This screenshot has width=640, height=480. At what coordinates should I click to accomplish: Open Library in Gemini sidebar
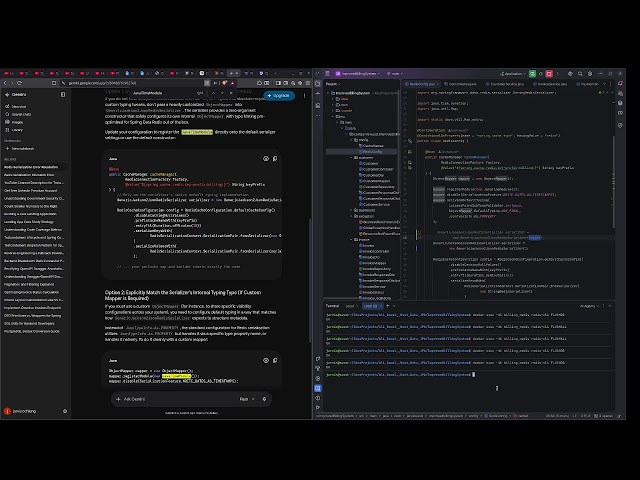(14, 130)
